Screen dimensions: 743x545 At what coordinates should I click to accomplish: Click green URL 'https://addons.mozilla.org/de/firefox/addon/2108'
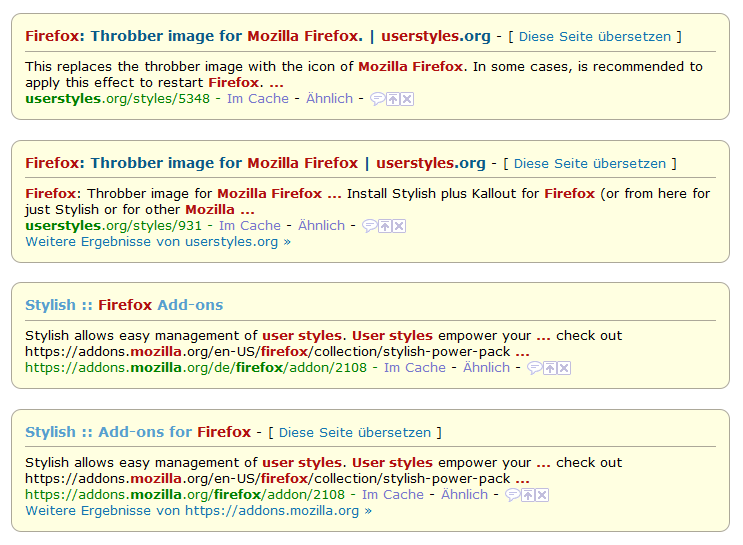(196, 368)
